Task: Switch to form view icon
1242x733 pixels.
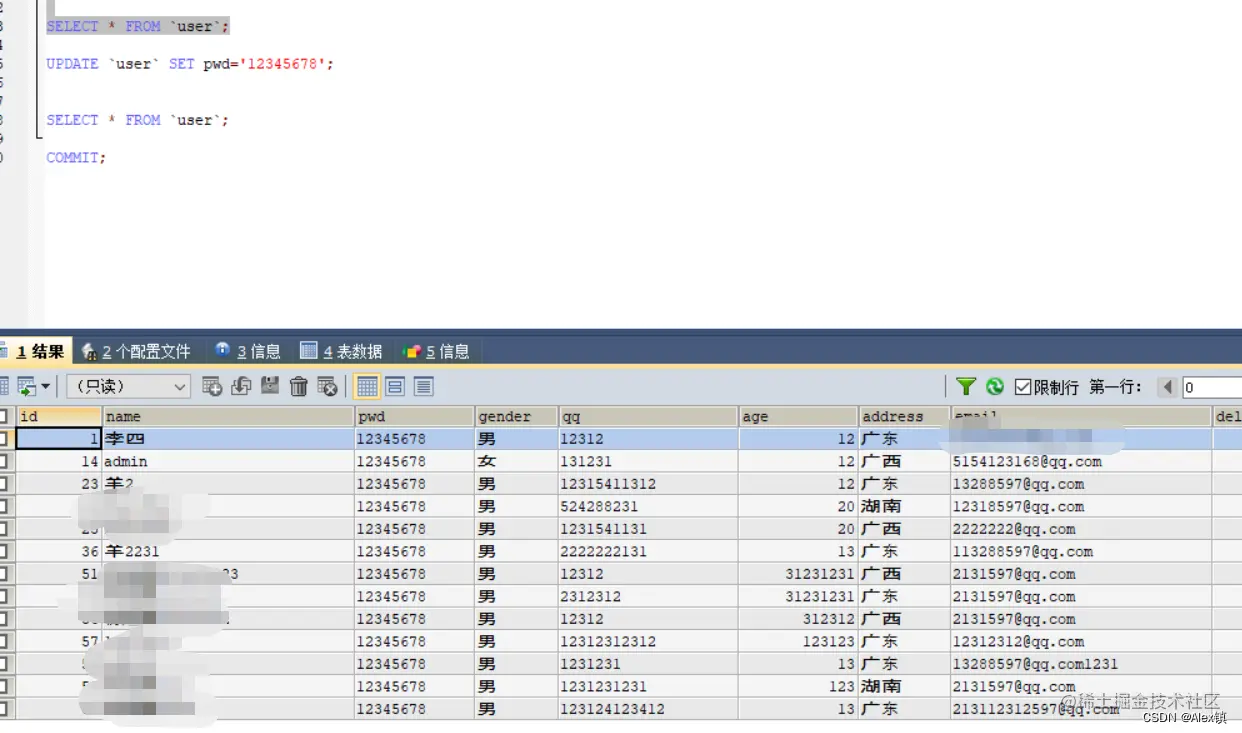Action: point(395,386)
